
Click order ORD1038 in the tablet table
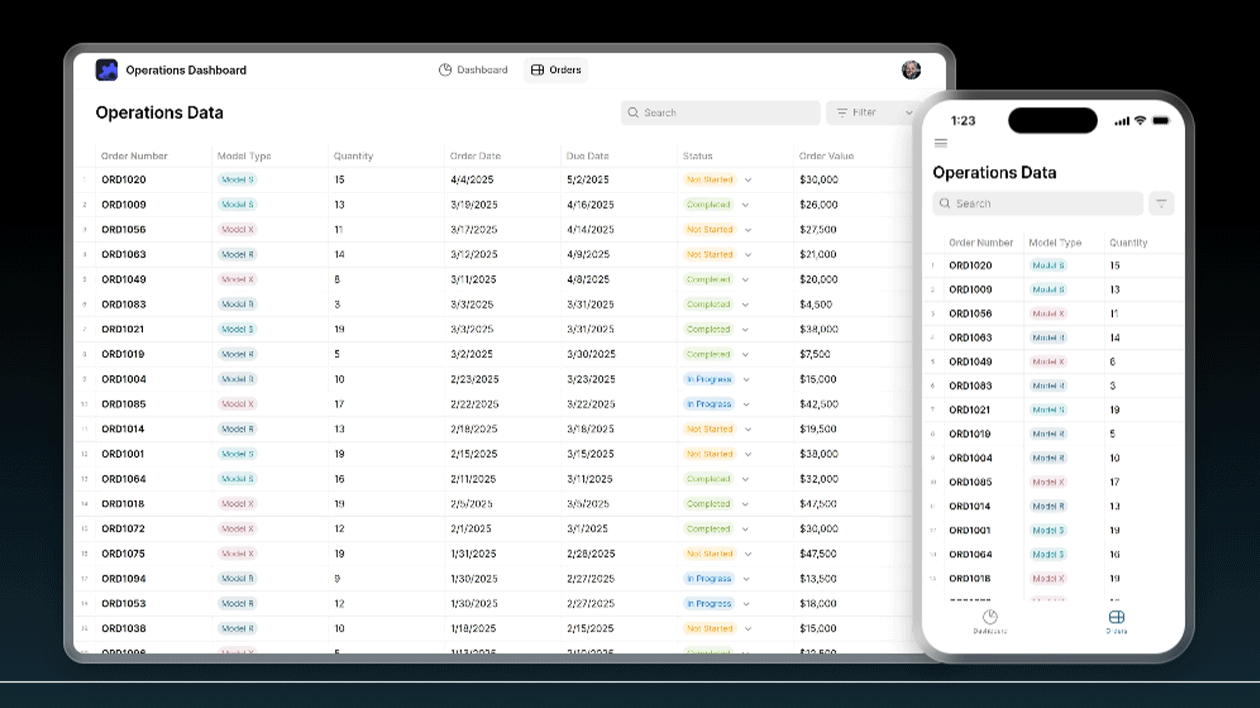click(124, 628)
